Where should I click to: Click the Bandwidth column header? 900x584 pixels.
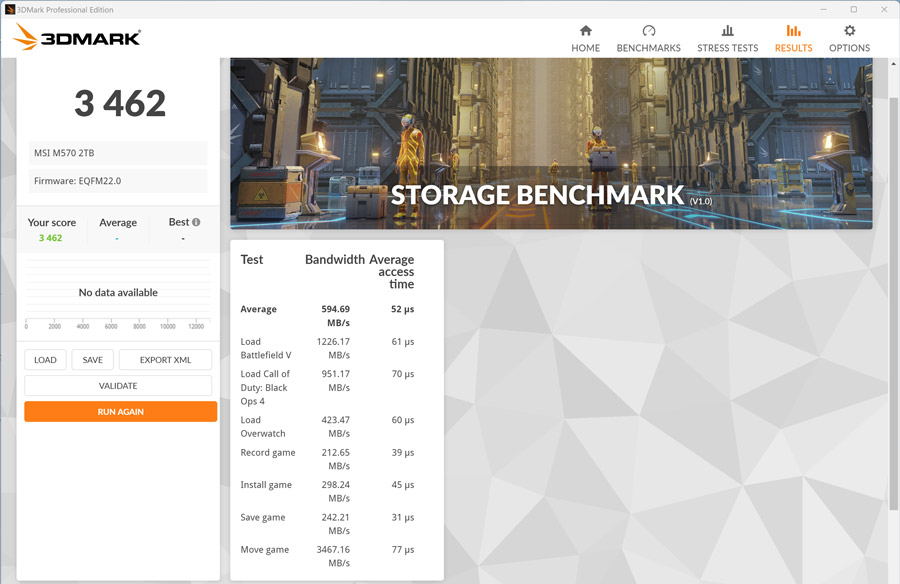pos(335,260)
